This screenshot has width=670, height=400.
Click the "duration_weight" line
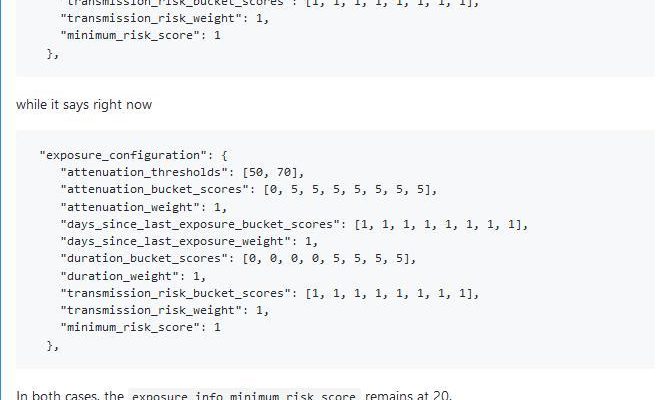coord(133,276)
